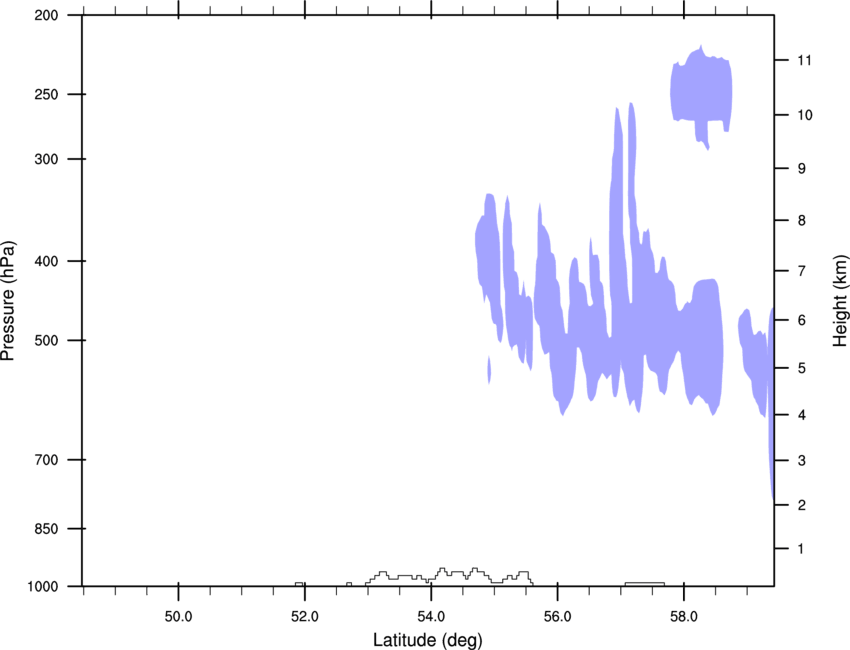Image resolution: width=850 pixels, height=650 pixels.
Task: Click the 850 pressure axis label
Action: point(46,529)
